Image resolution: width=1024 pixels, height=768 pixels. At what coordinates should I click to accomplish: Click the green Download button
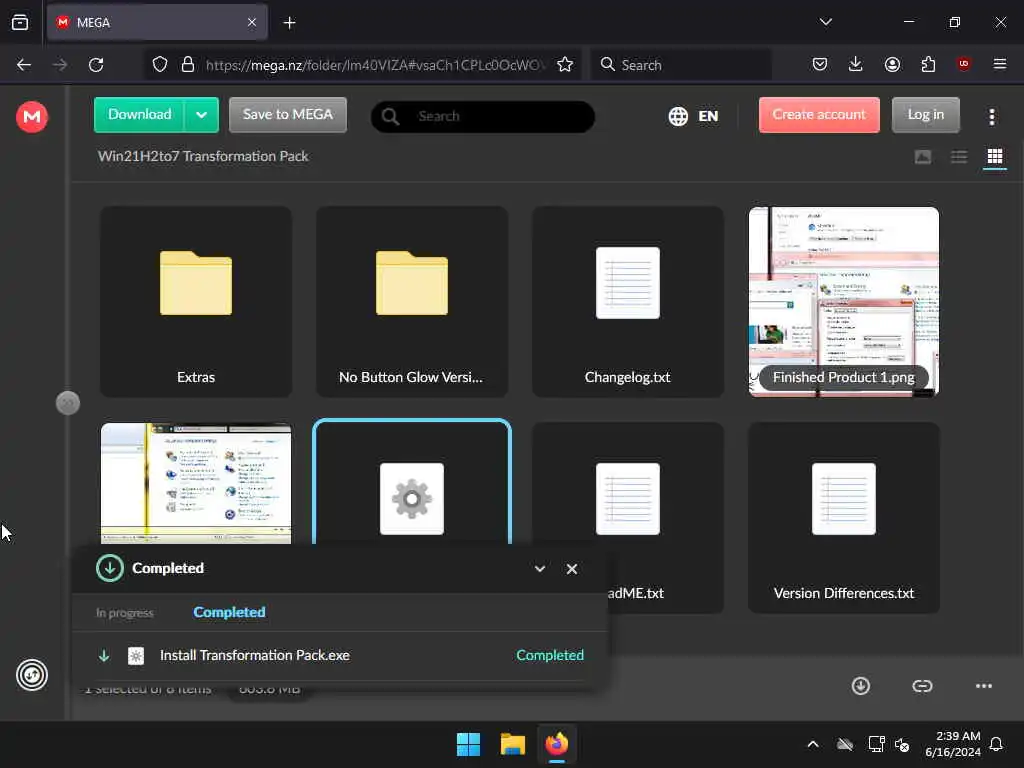pyautogui.click(x=140, y=115)
